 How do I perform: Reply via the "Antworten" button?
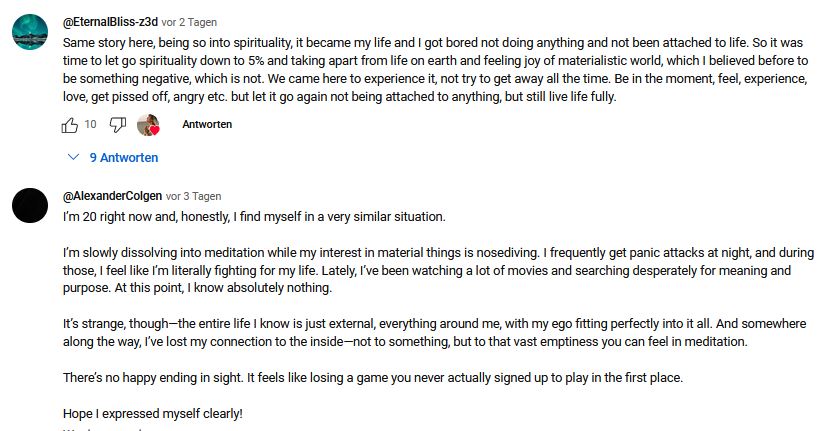[207, 125]
